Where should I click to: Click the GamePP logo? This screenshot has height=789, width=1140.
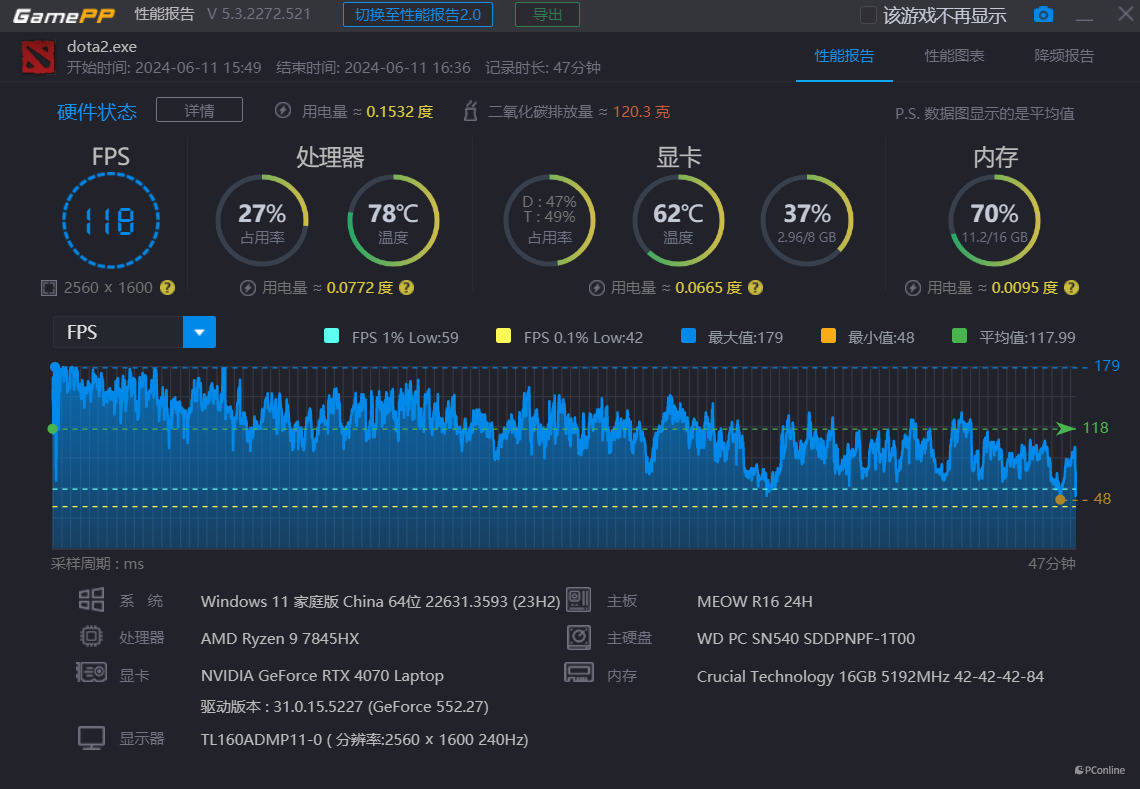[x=64, y=15]
